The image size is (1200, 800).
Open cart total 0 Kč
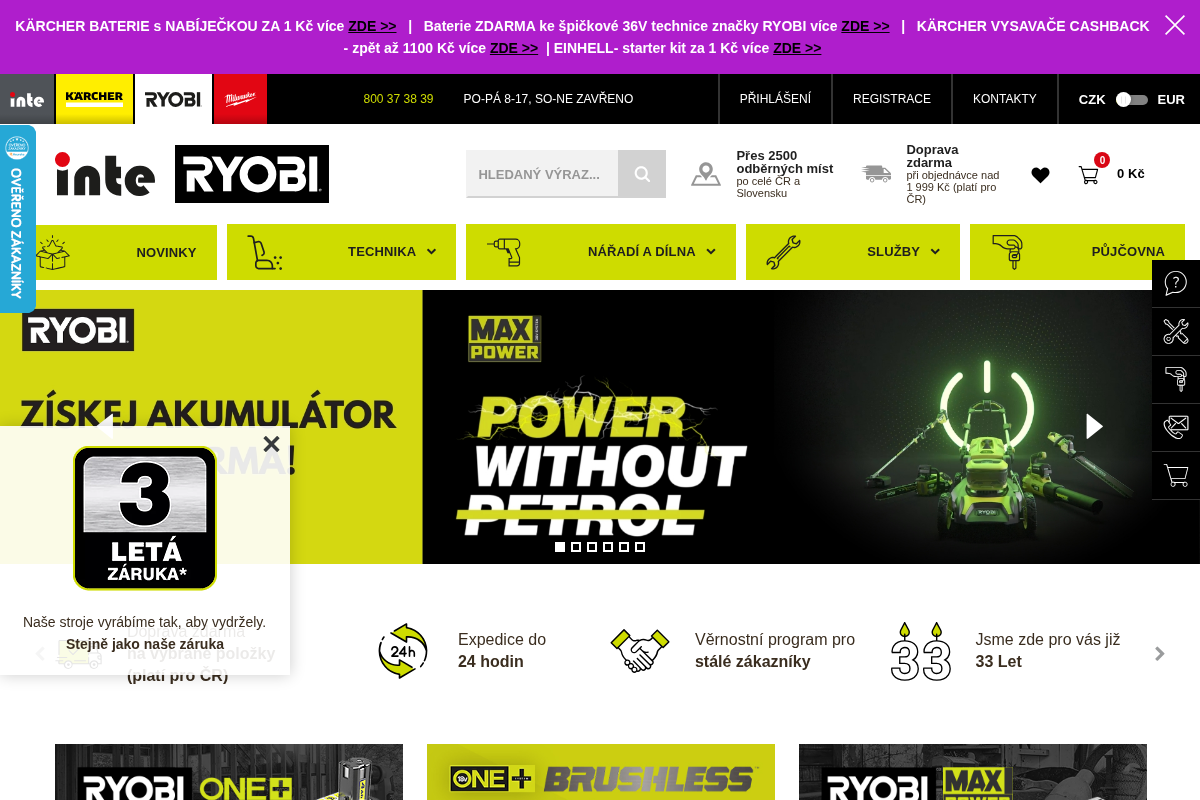click(1131, 174)
